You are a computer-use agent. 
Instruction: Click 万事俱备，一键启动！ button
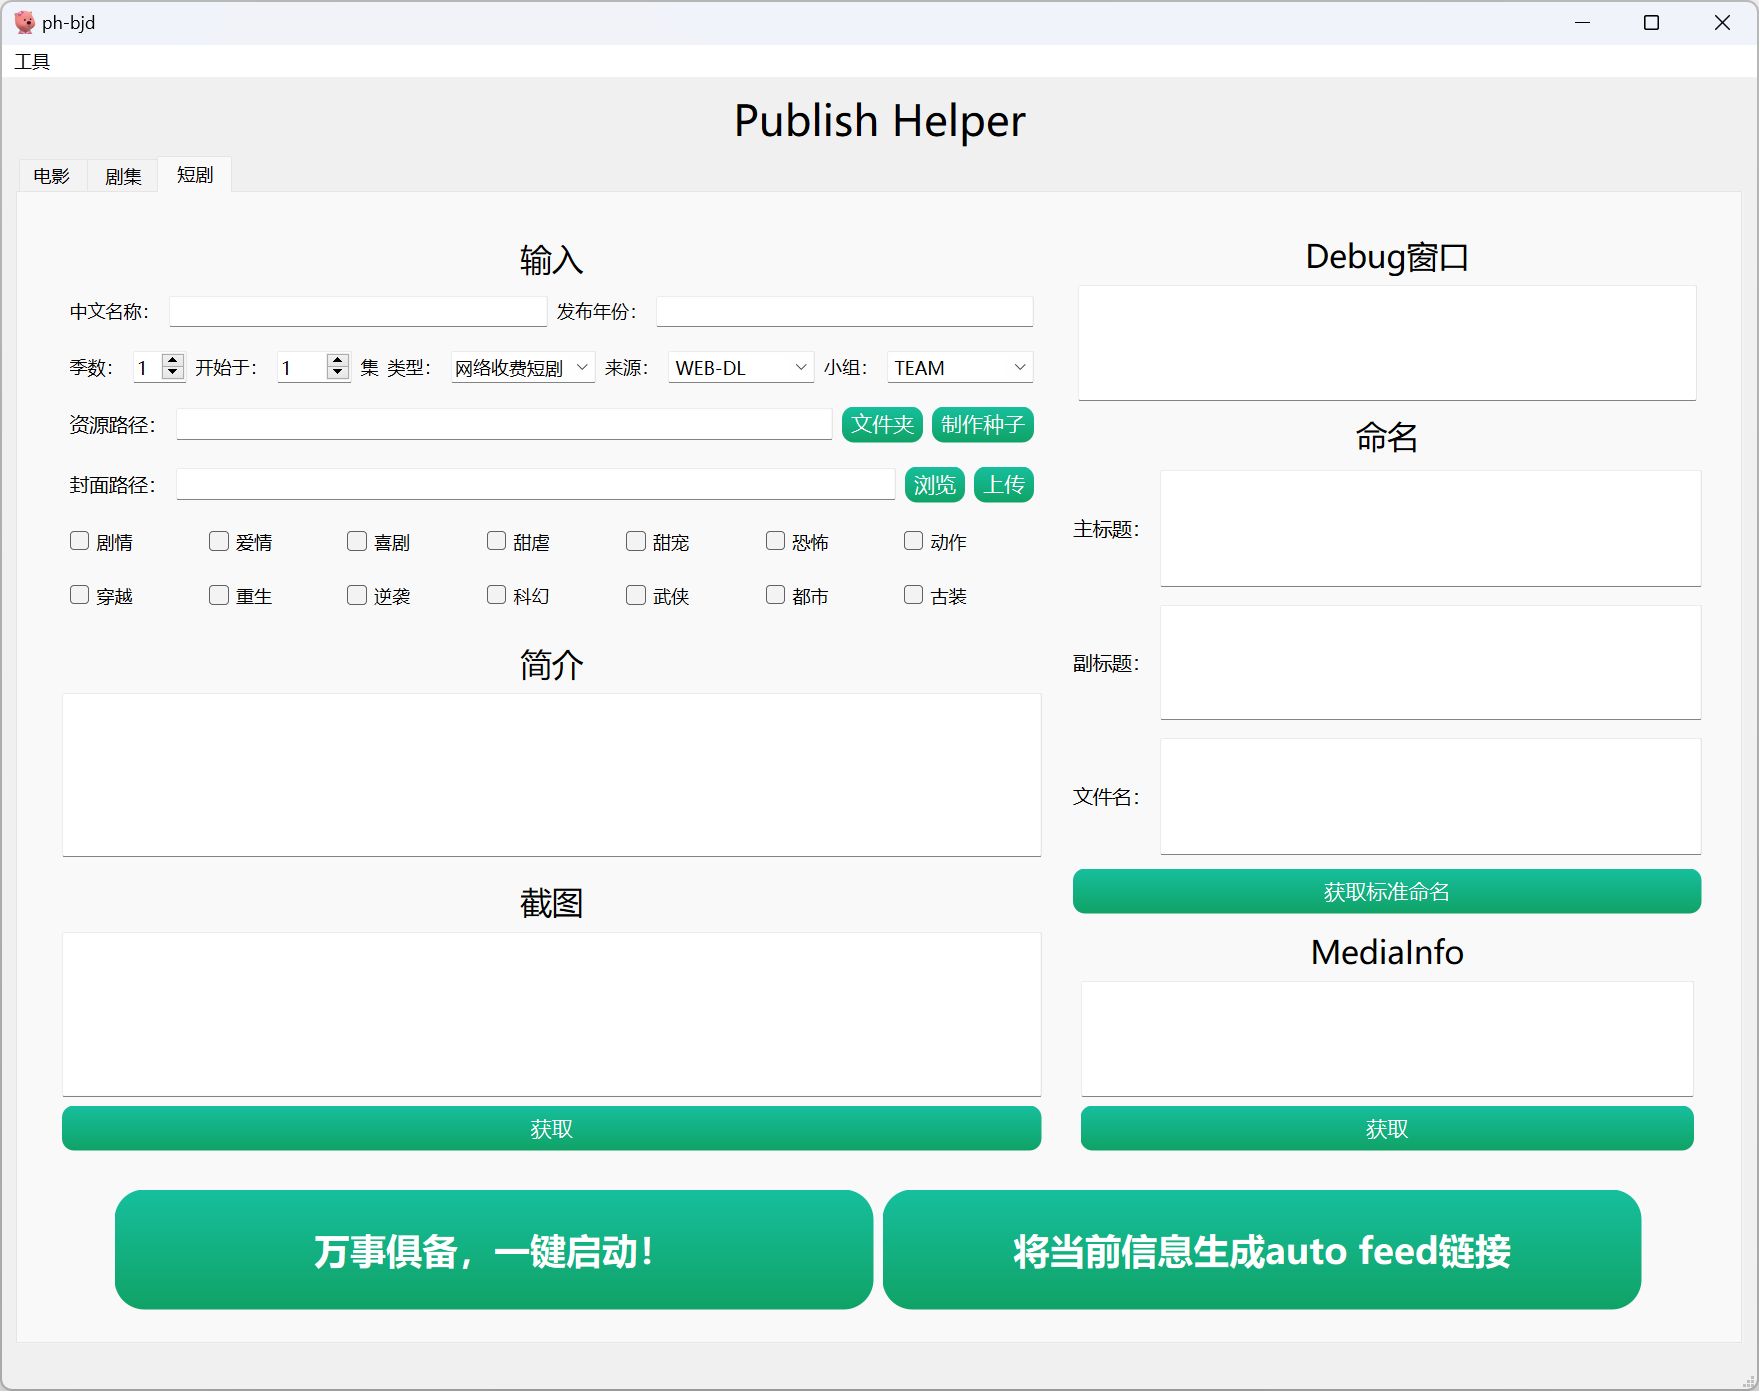click(x=494, y=1250)
